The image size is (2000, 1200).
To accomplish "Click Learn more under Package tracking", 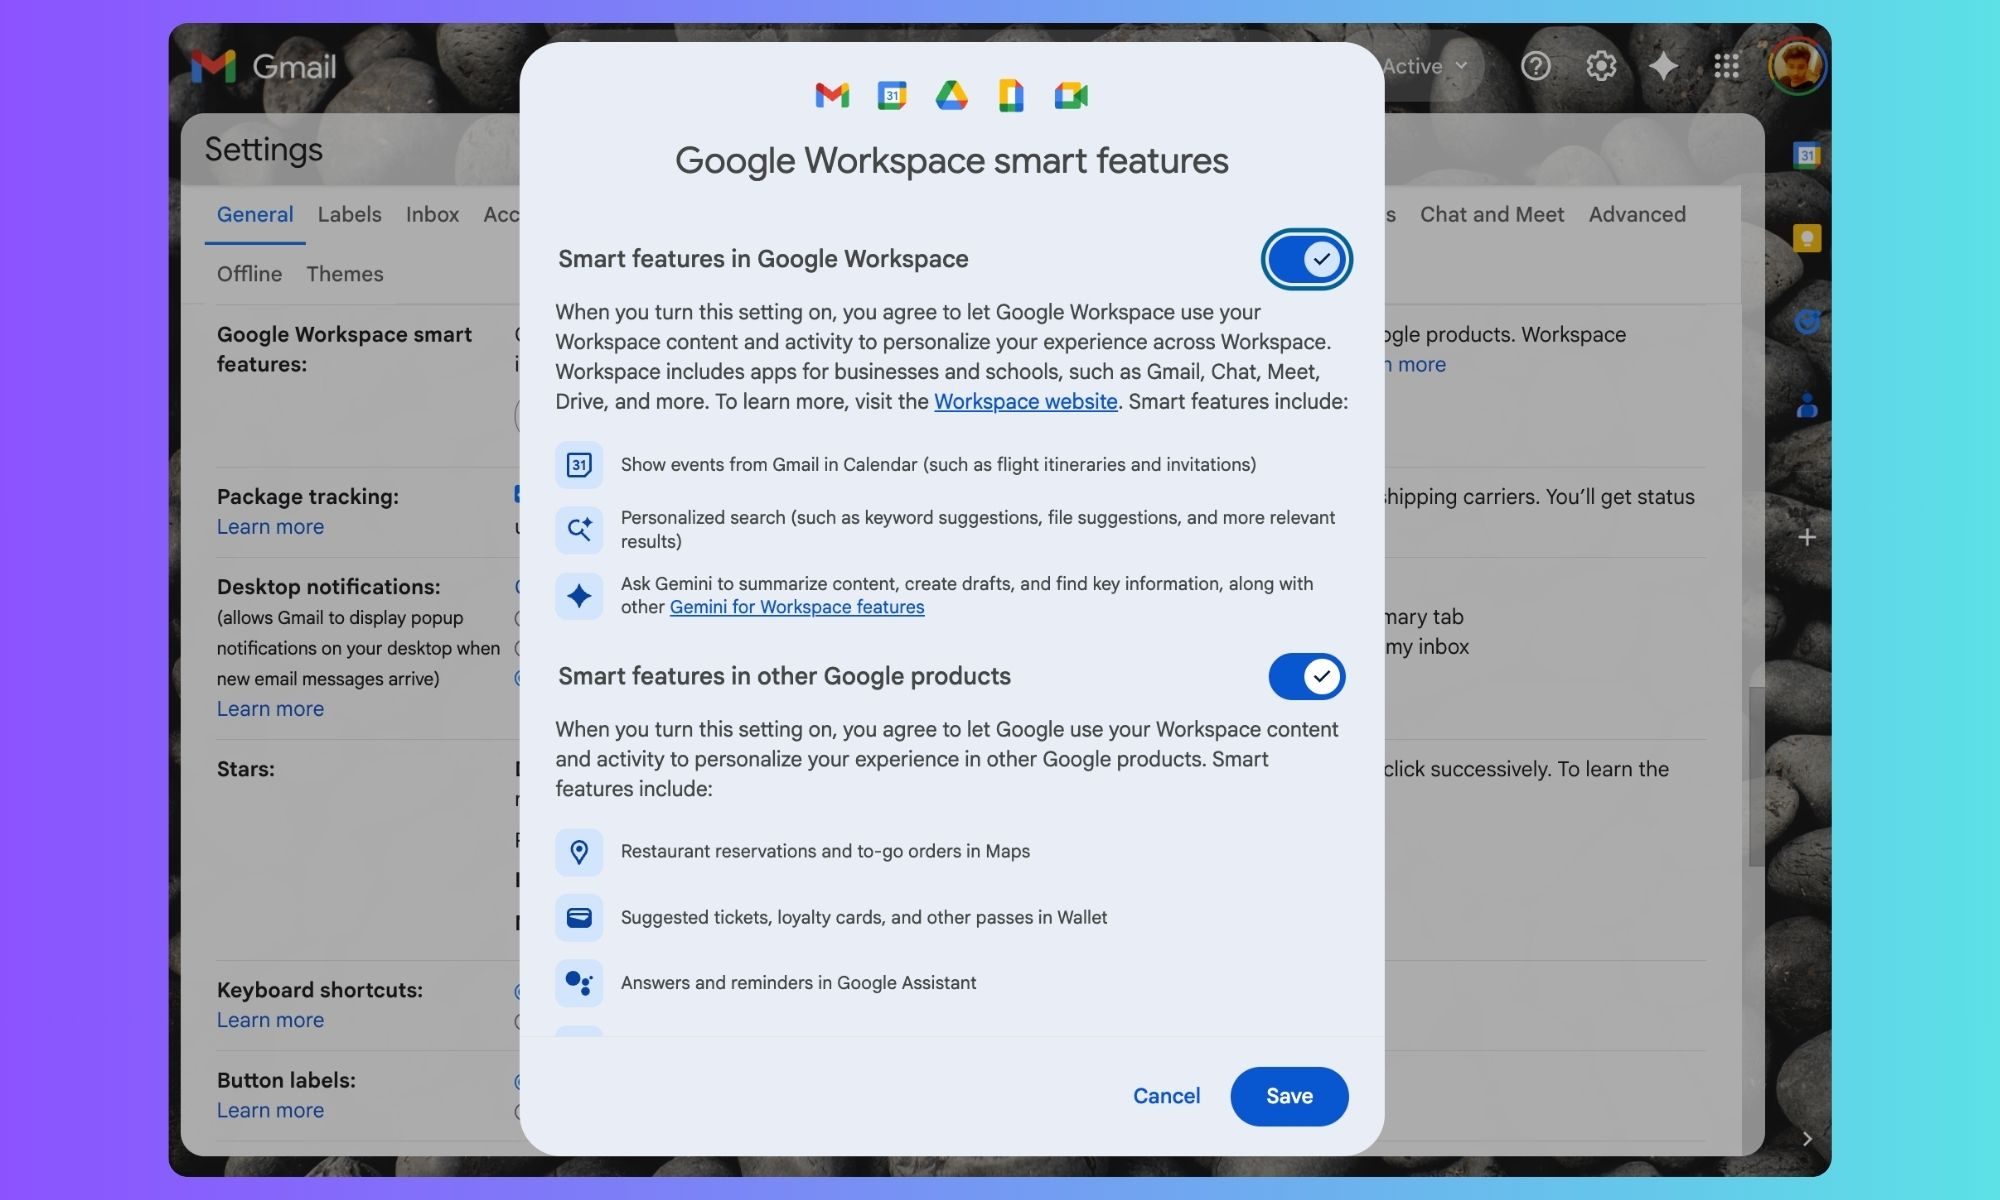I will click(x=270, y=527).
